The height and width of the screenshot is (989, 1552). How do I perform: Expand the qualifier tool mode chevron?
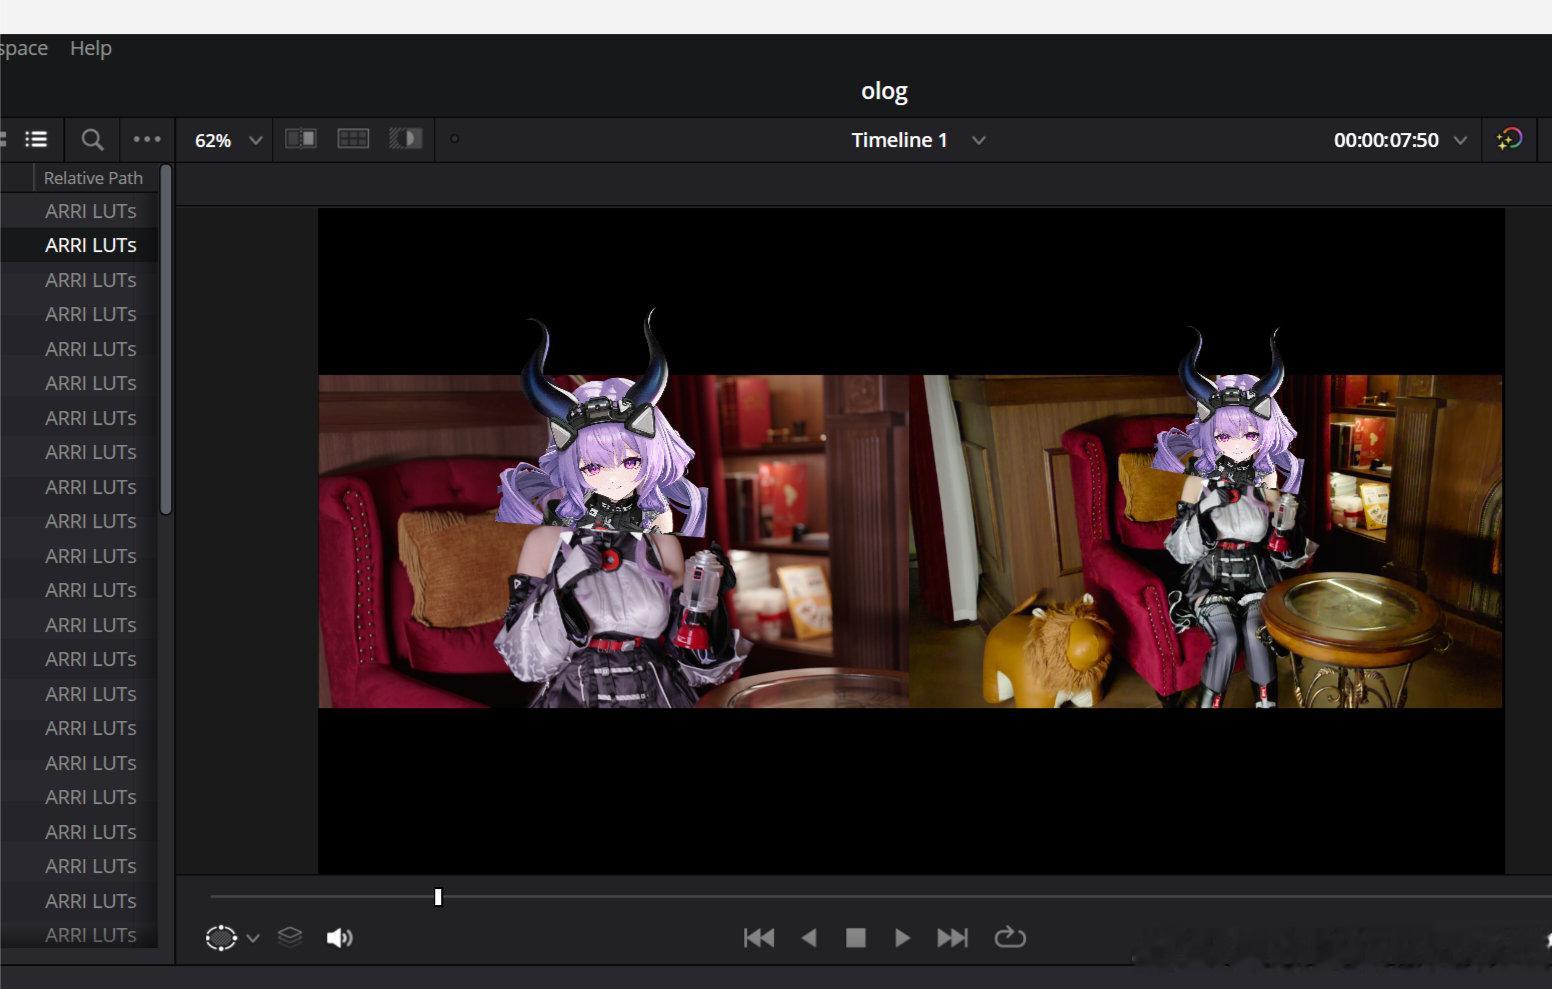253,938
